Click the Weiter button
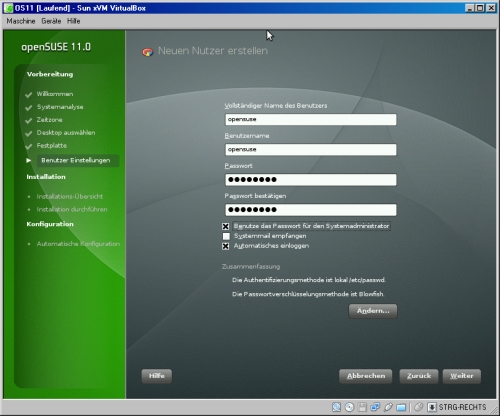 (462, 376)
